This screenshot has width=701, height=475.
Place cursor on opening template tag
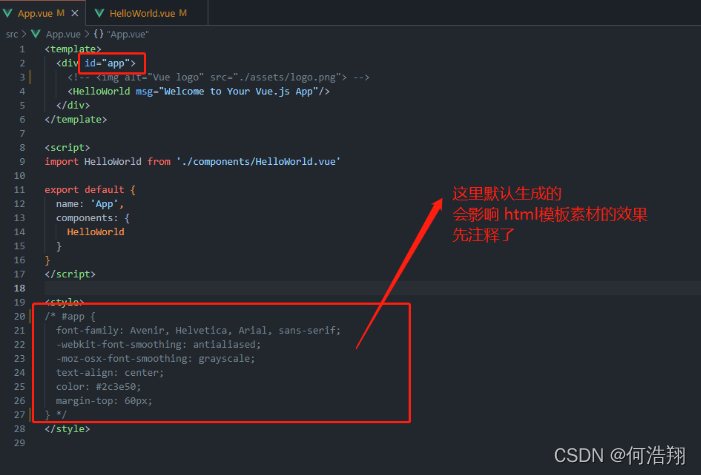(73, 49)
